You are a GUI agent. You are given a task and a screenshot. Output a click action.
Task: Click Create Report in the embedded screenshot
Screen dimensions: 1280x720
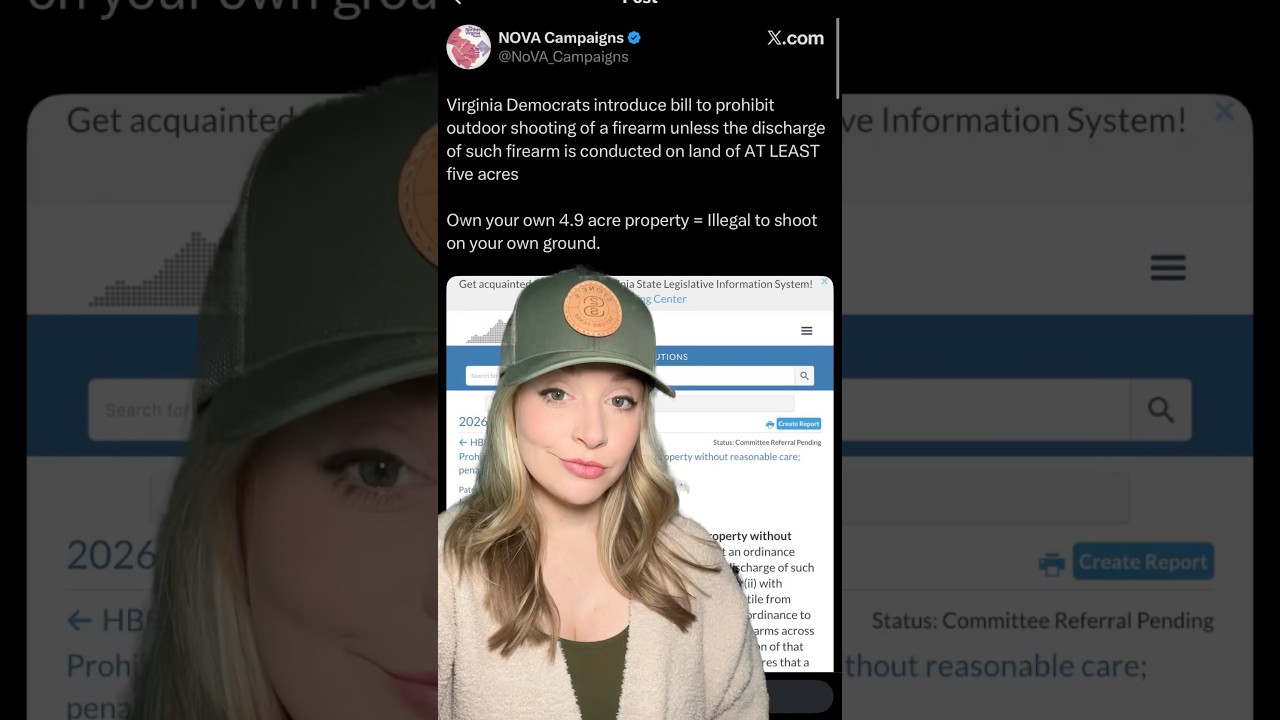tap(799, 424)
